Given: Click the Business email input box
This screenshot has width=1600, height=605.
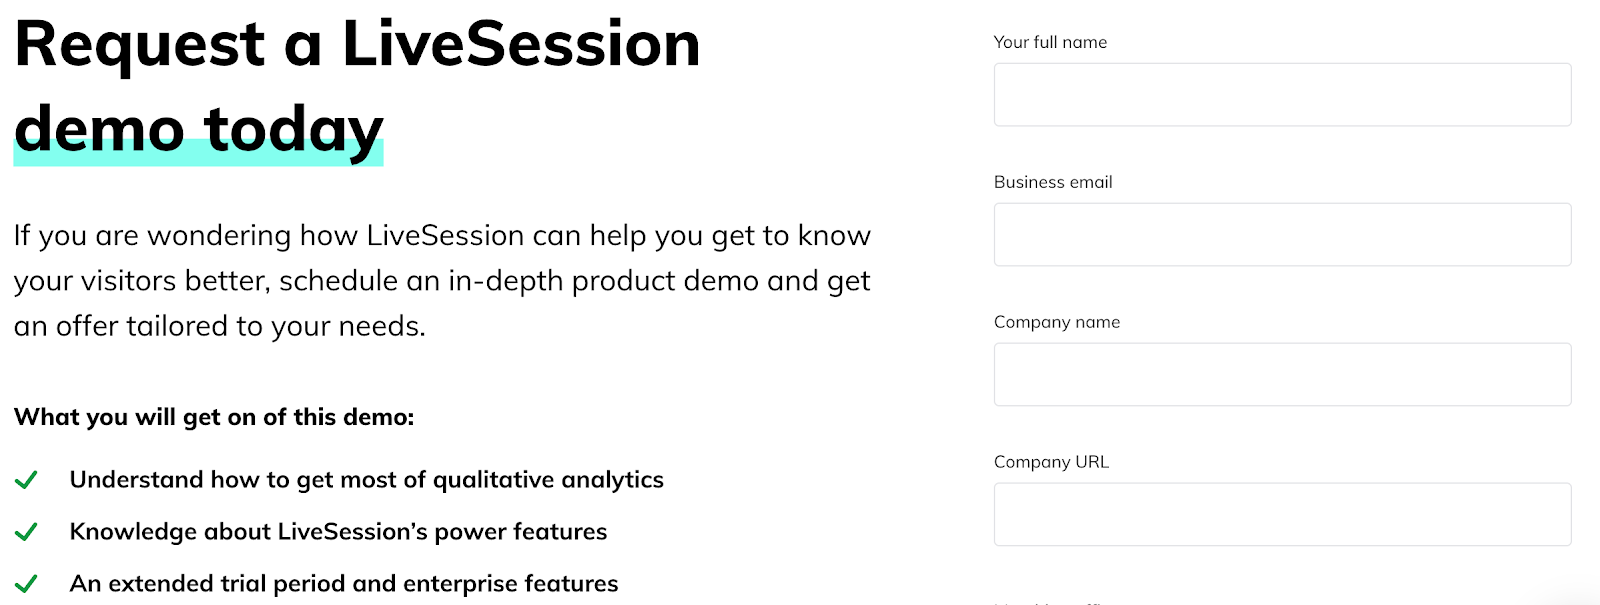Looking at the screenshot, I should (1282, 234).
